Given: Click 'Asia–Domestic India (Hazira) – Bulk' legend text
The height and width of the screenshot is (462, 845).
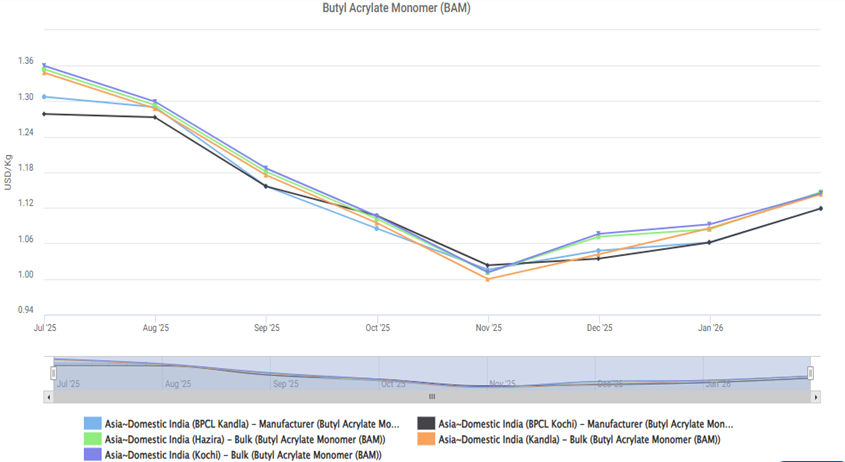Looking at the screenshot, I should click(x=245, y=439).
